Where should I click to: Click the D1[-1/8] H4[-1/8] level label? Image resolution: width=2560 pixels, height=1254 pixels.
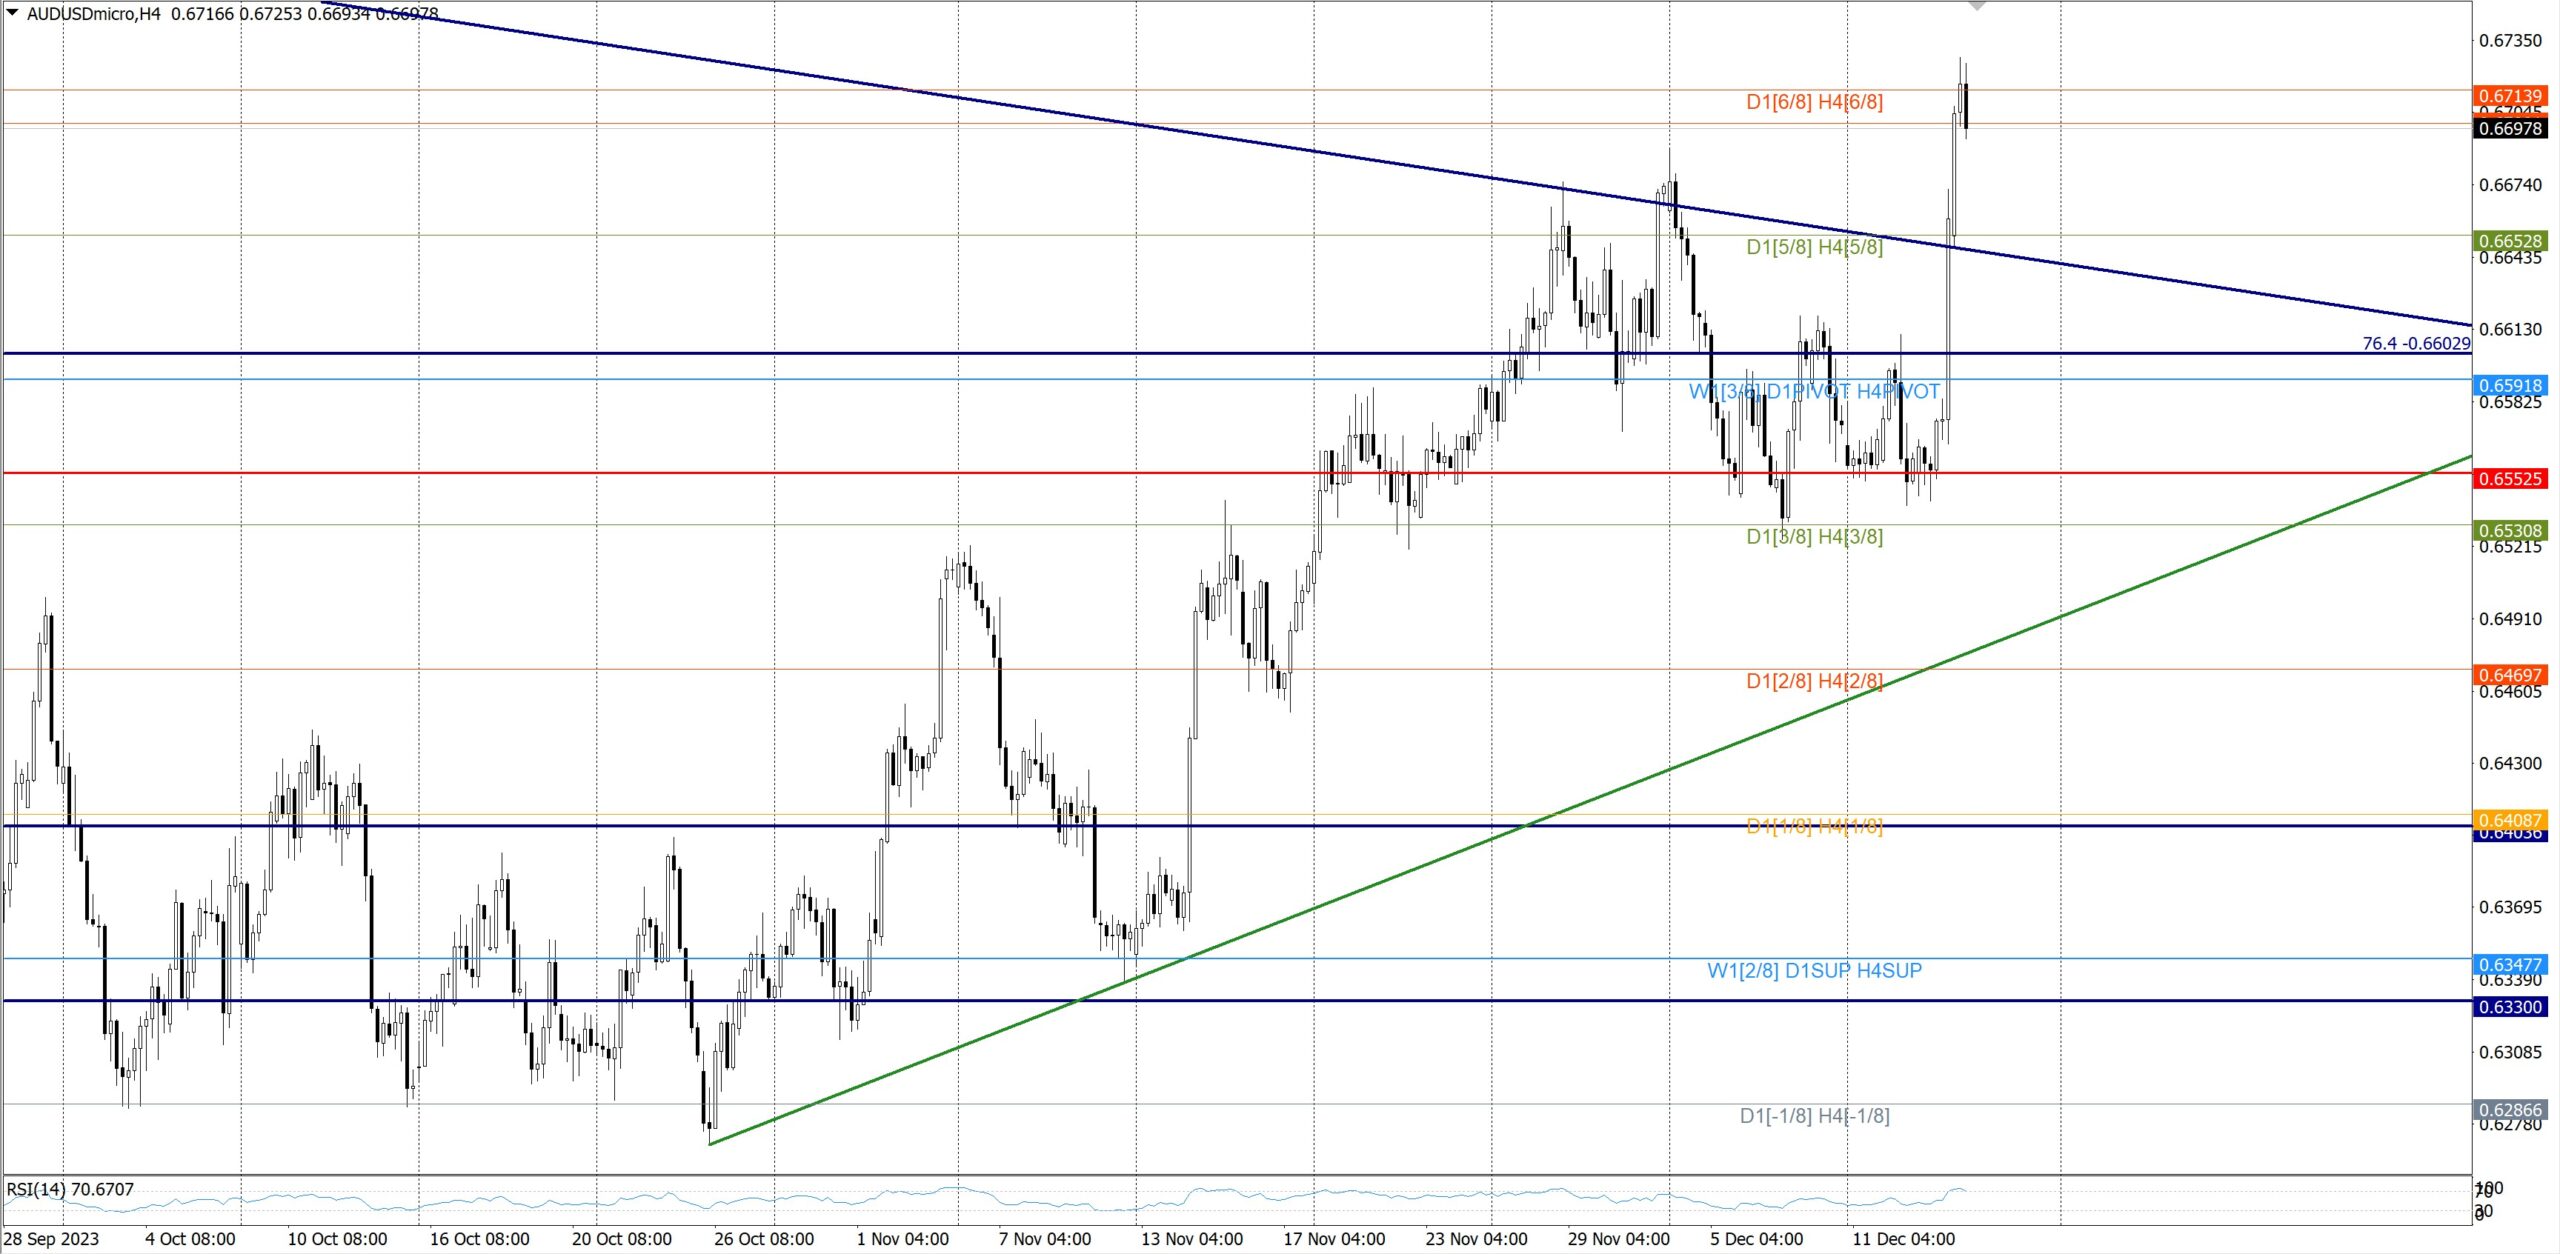[1814, 1116]
